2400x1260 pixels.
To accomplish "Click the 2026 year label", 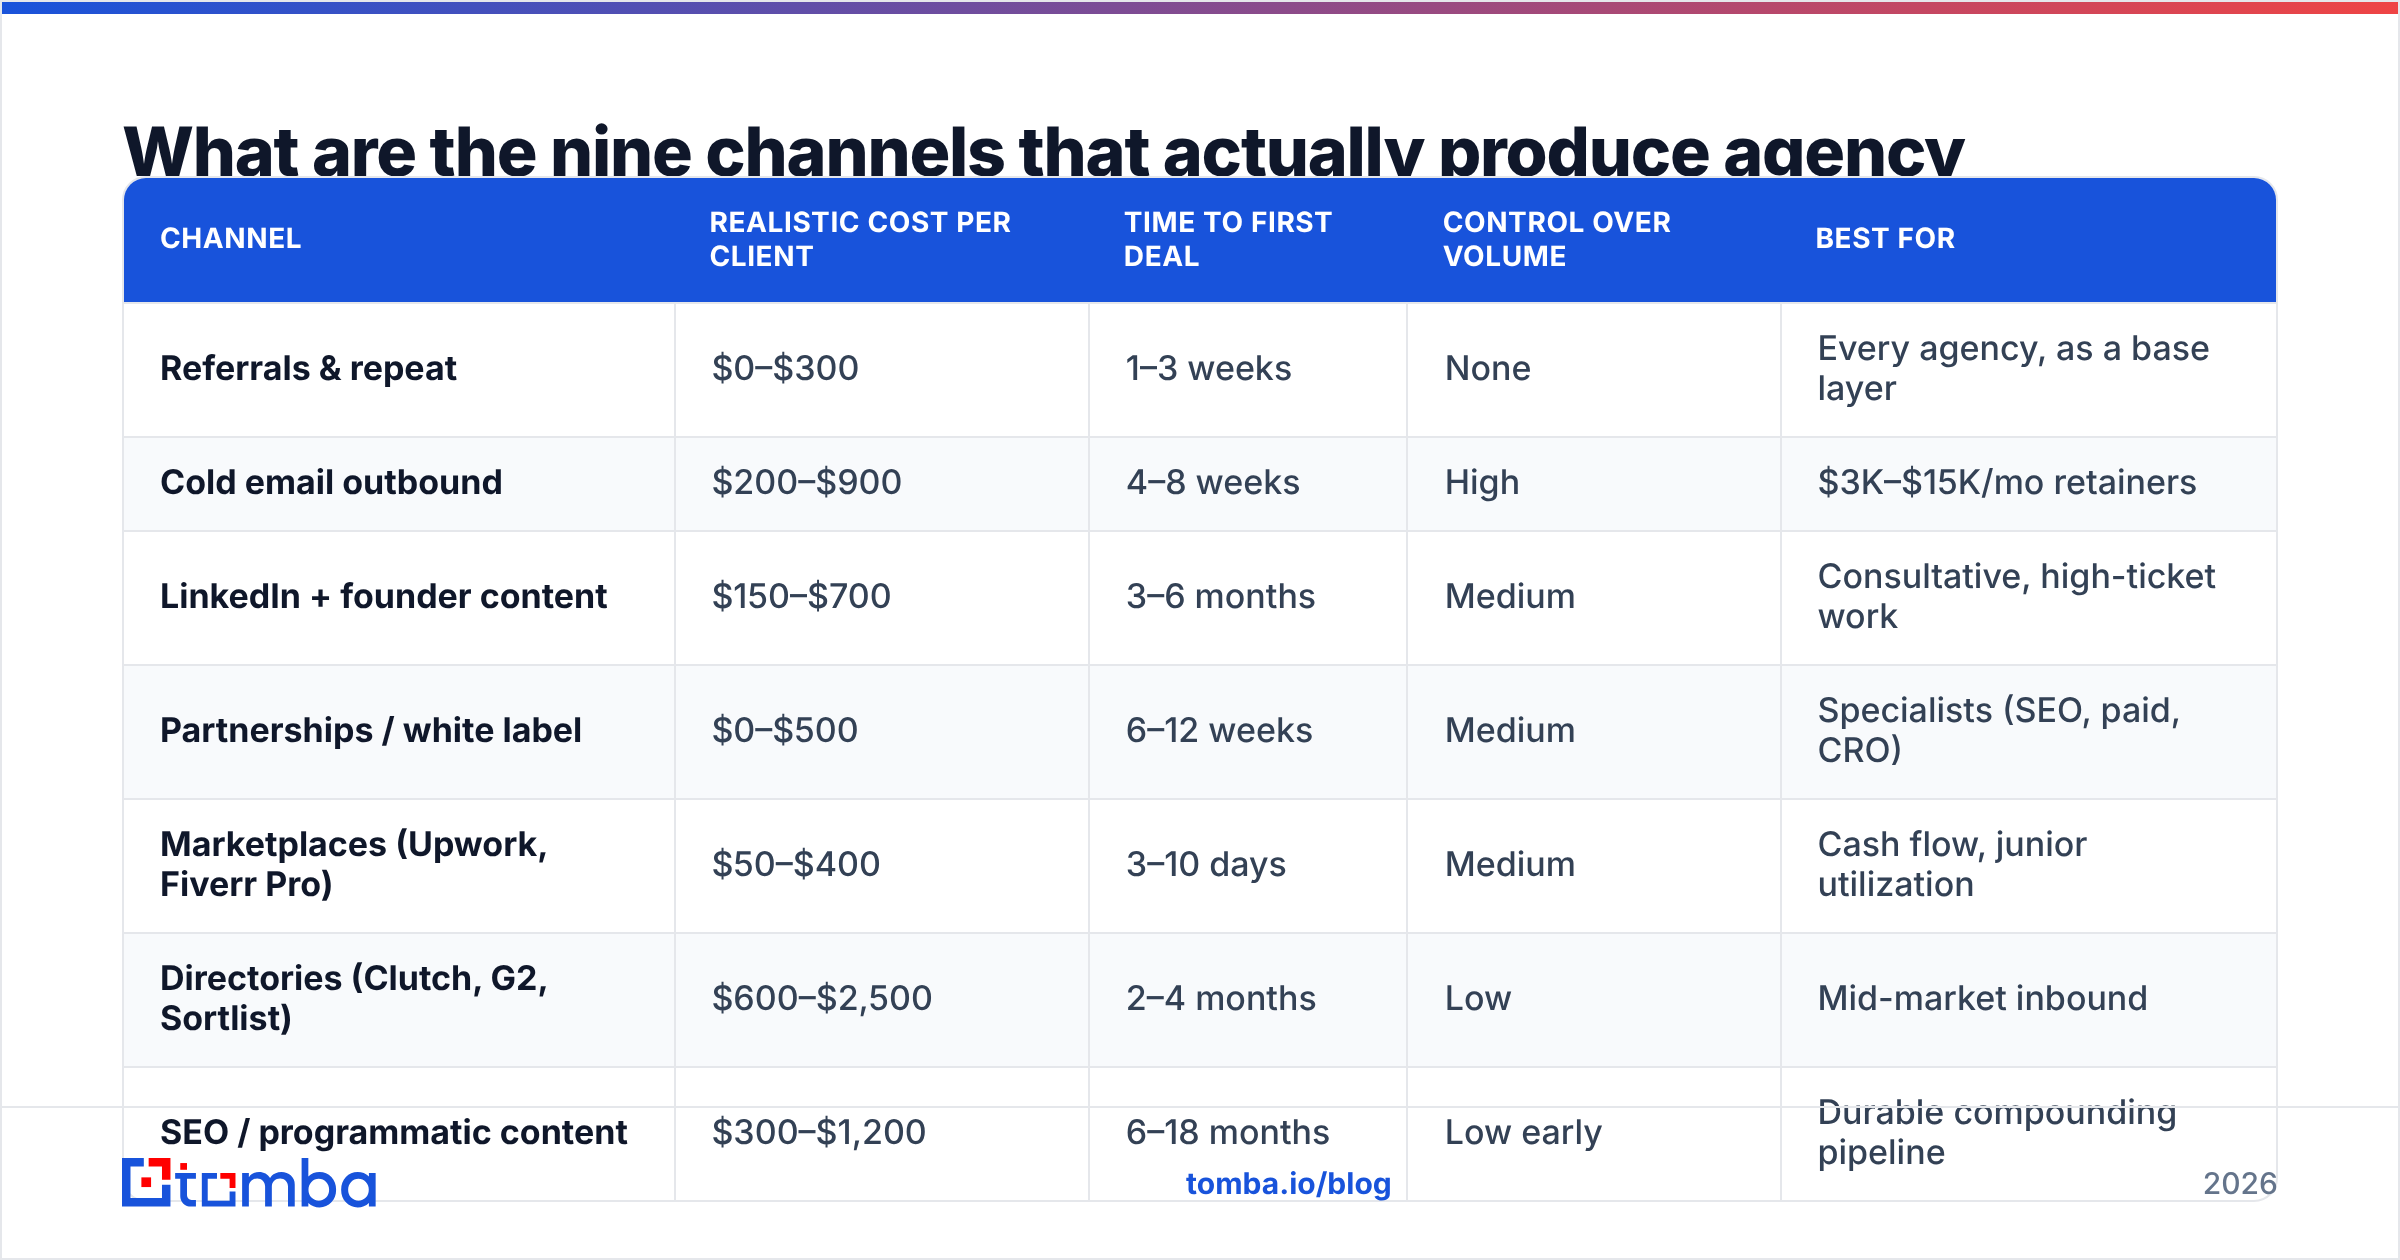I will click(x=2239, y=1184).
